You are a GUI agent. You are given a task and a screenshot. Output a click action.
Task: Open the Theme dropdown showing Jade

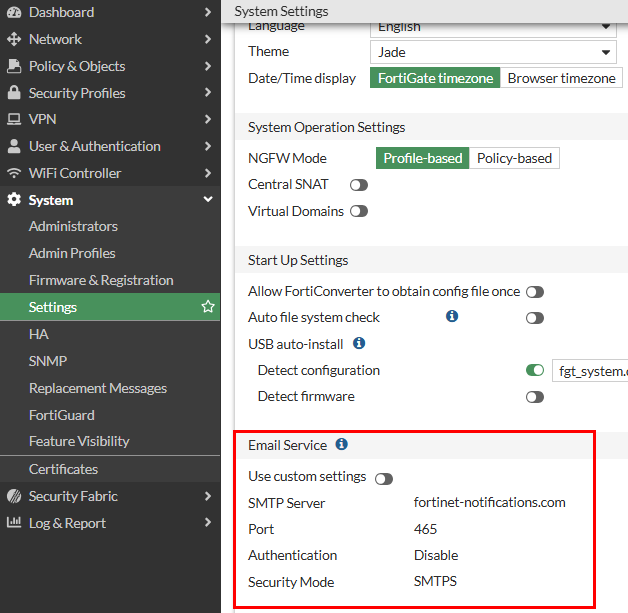click(494, 52)
